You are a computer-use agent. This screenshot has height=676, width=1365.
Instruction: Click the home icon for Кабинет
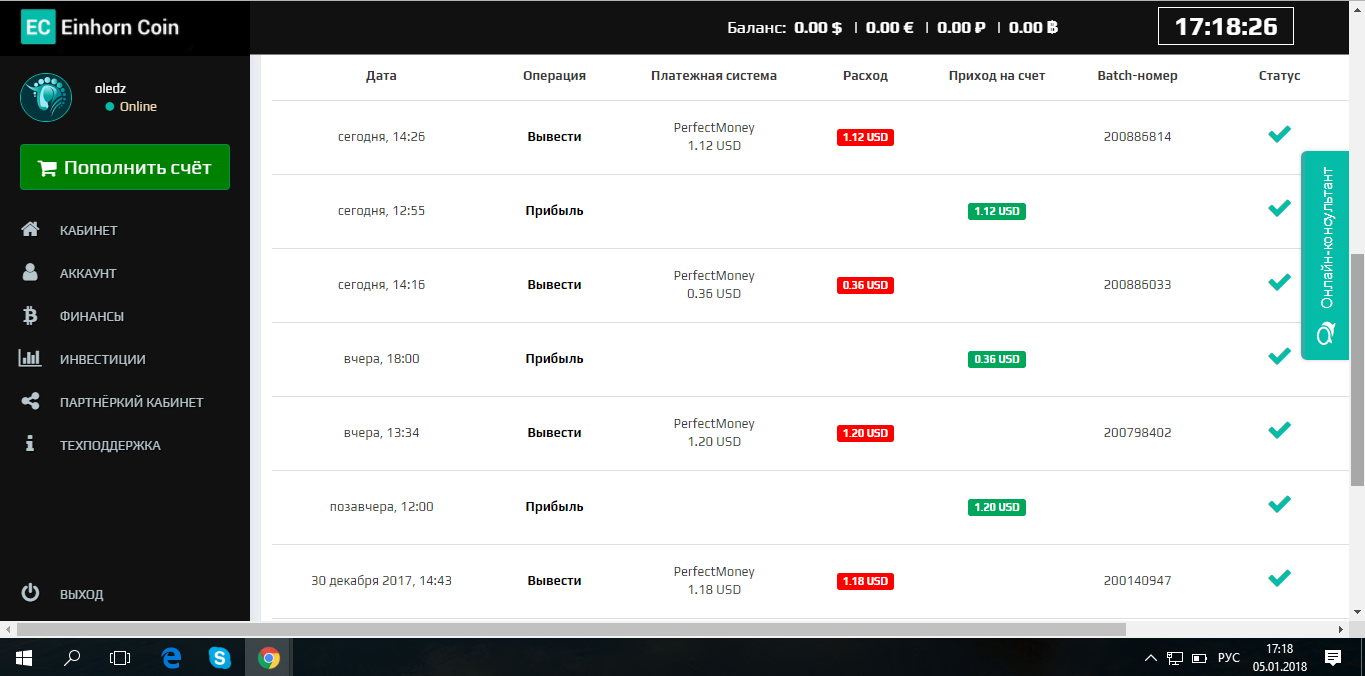coord(30,230)
